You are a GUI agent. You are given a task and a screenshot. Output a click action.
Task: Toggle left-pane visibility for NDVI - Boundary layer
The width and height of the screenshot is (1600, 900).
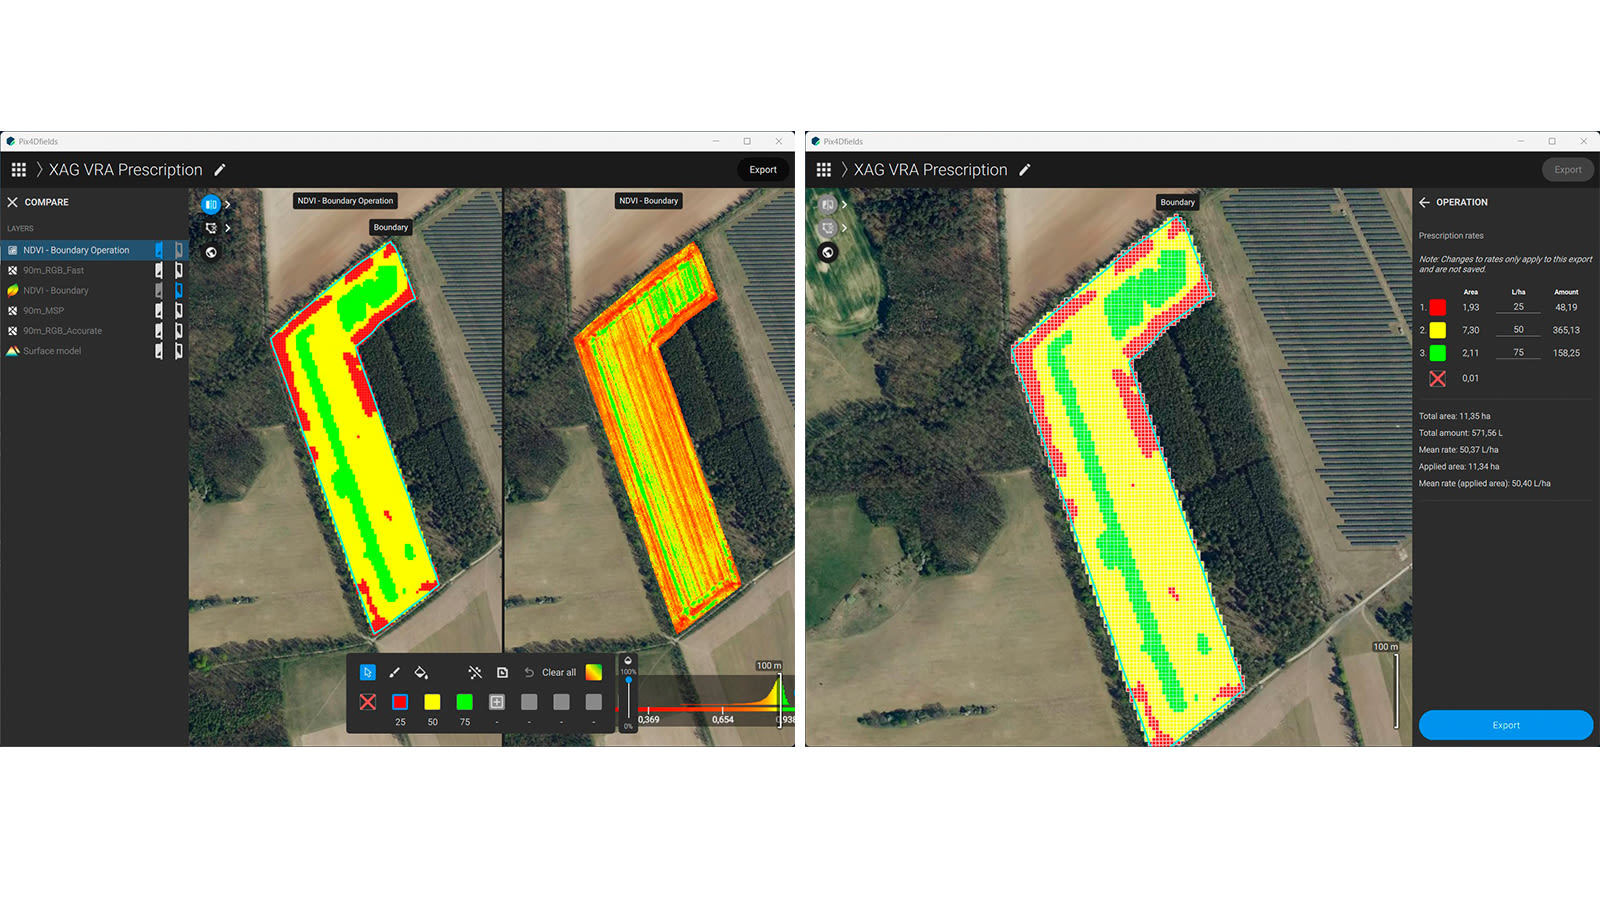tap(159, 290)
